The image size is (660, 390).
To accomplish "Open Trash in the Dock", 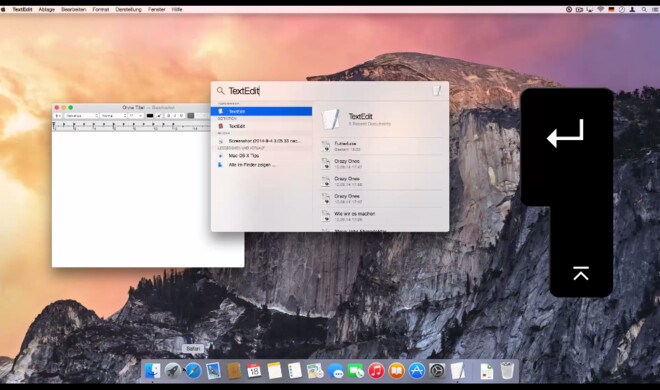I will (507, 371).
